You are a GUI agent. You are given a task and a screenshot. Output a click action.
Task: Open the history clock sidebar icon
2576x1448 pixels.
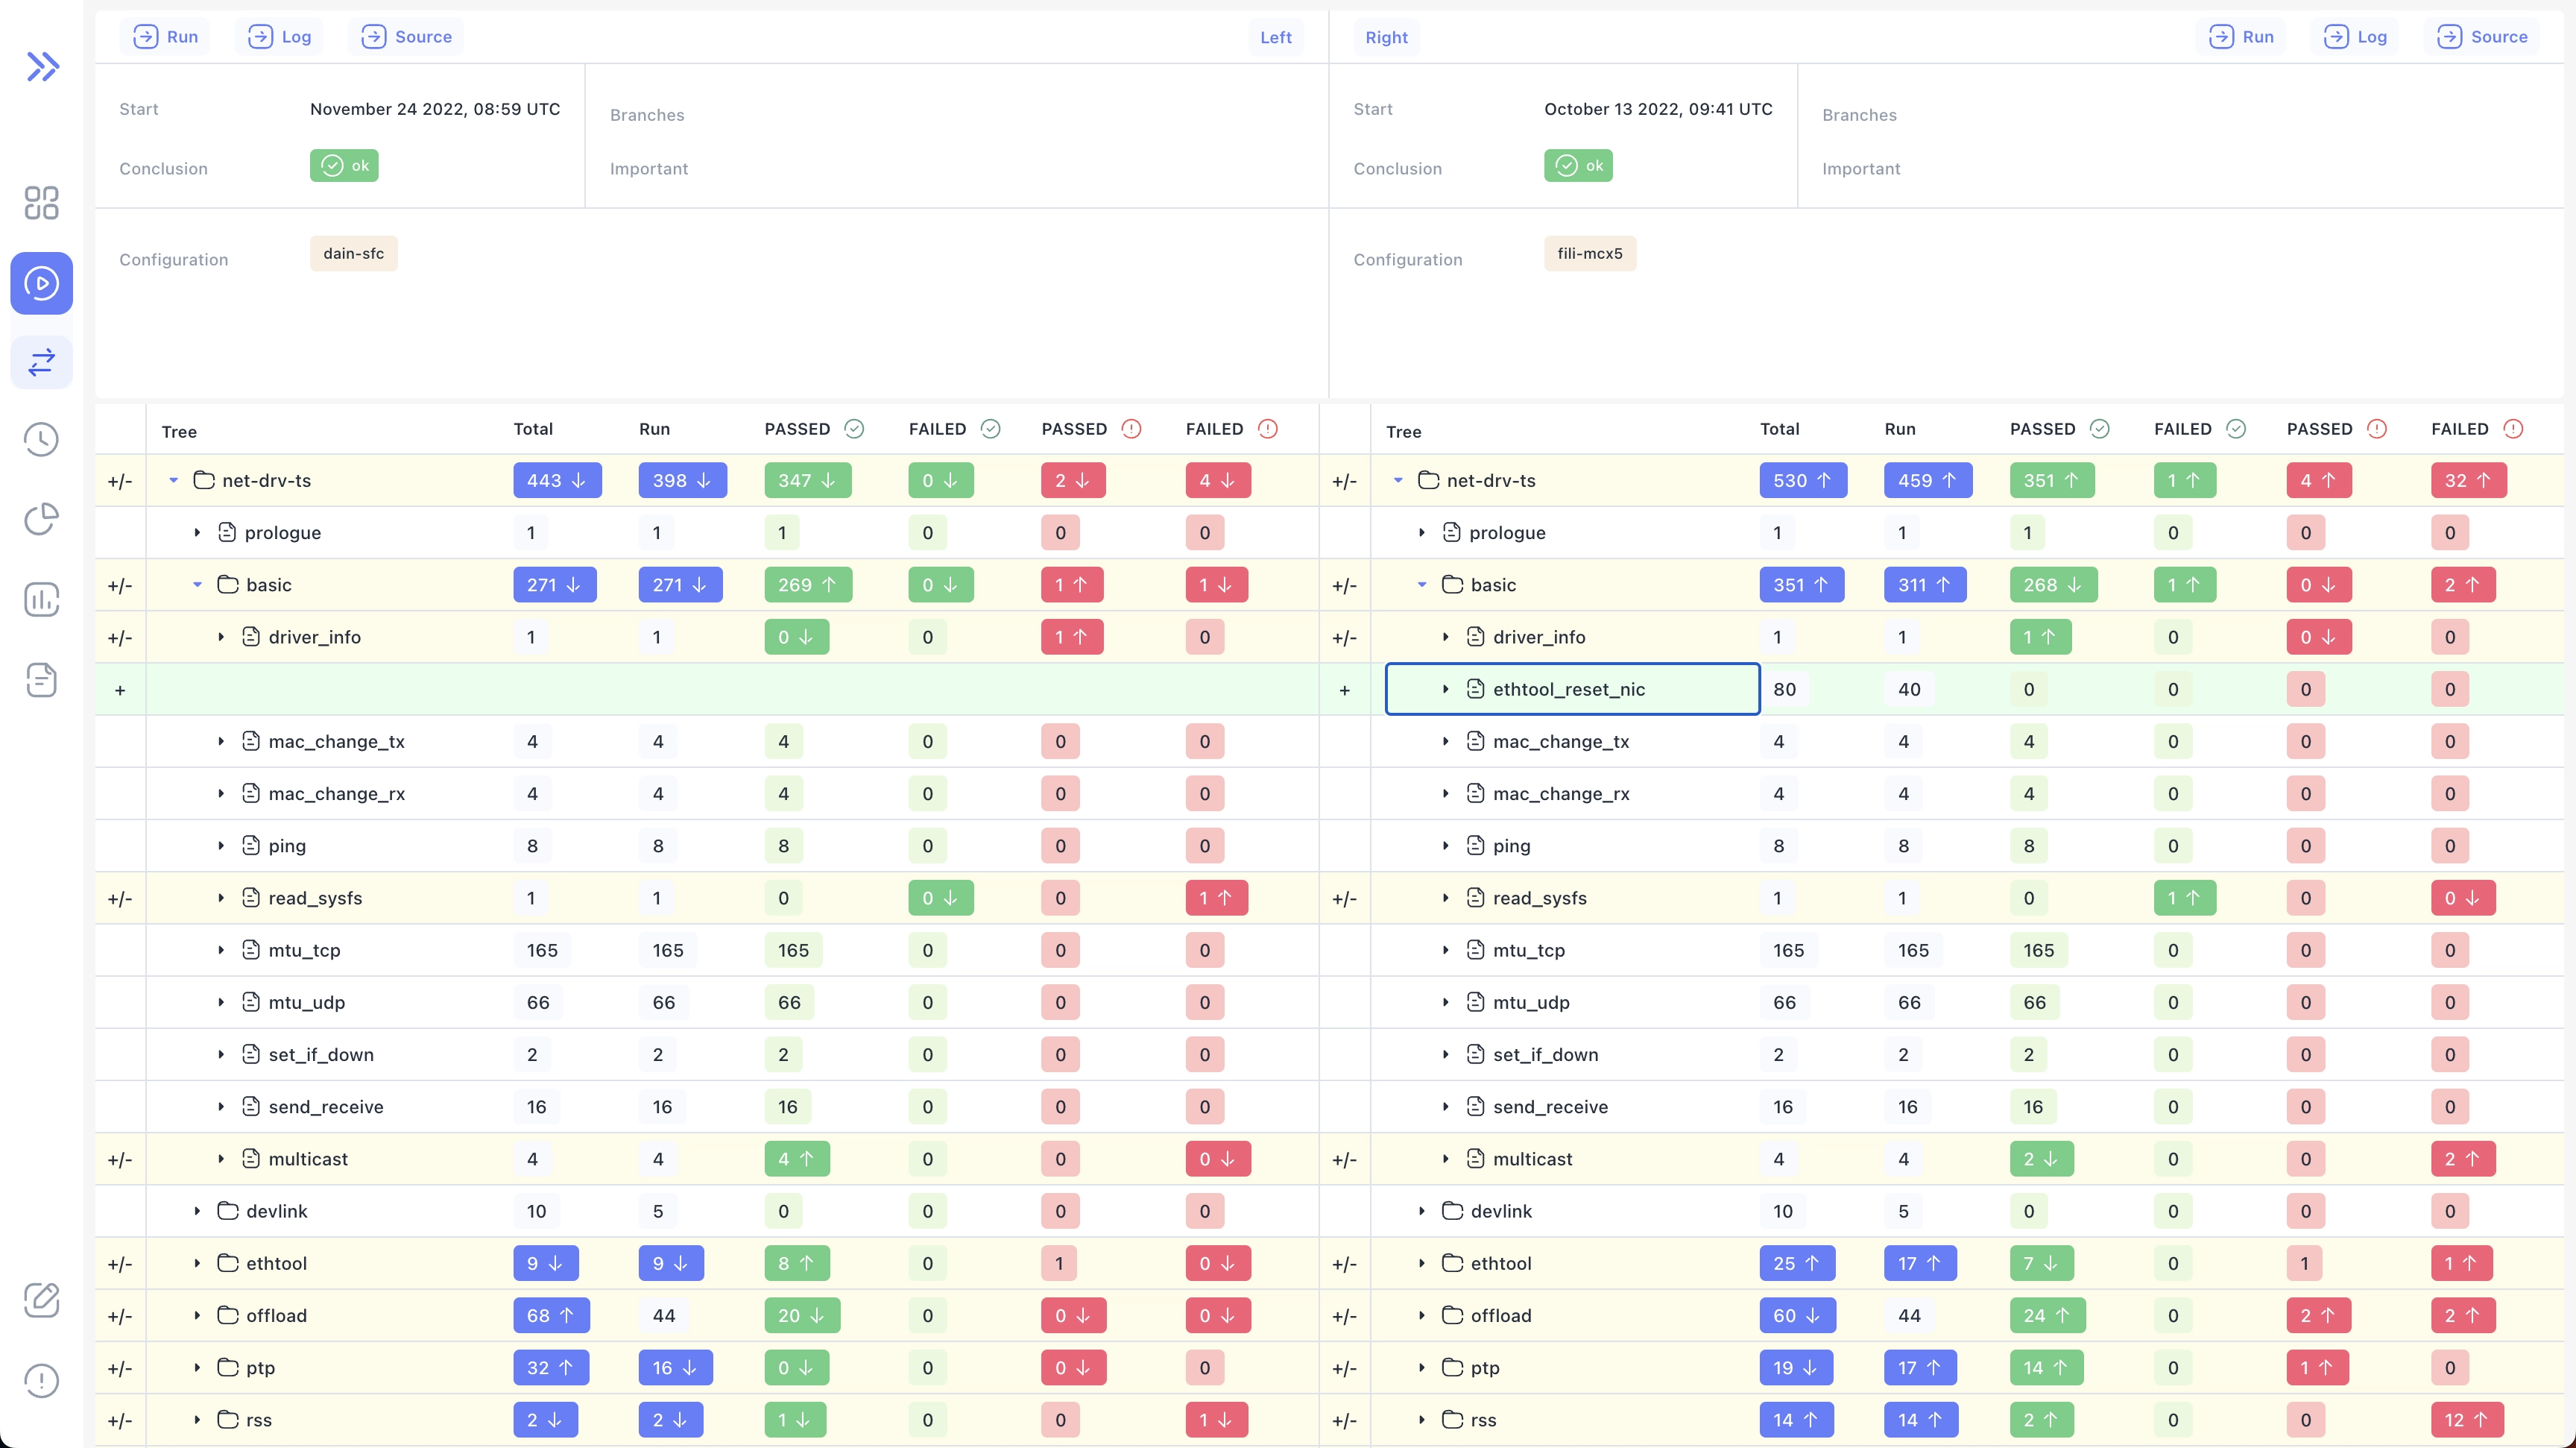click(x=42, y=440)
